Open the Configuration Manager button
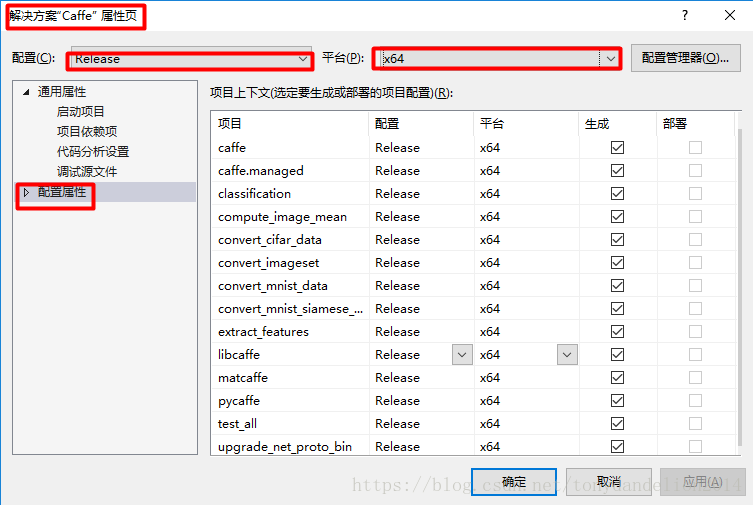This screenshot has width=753, height=505. click(685, 58)
